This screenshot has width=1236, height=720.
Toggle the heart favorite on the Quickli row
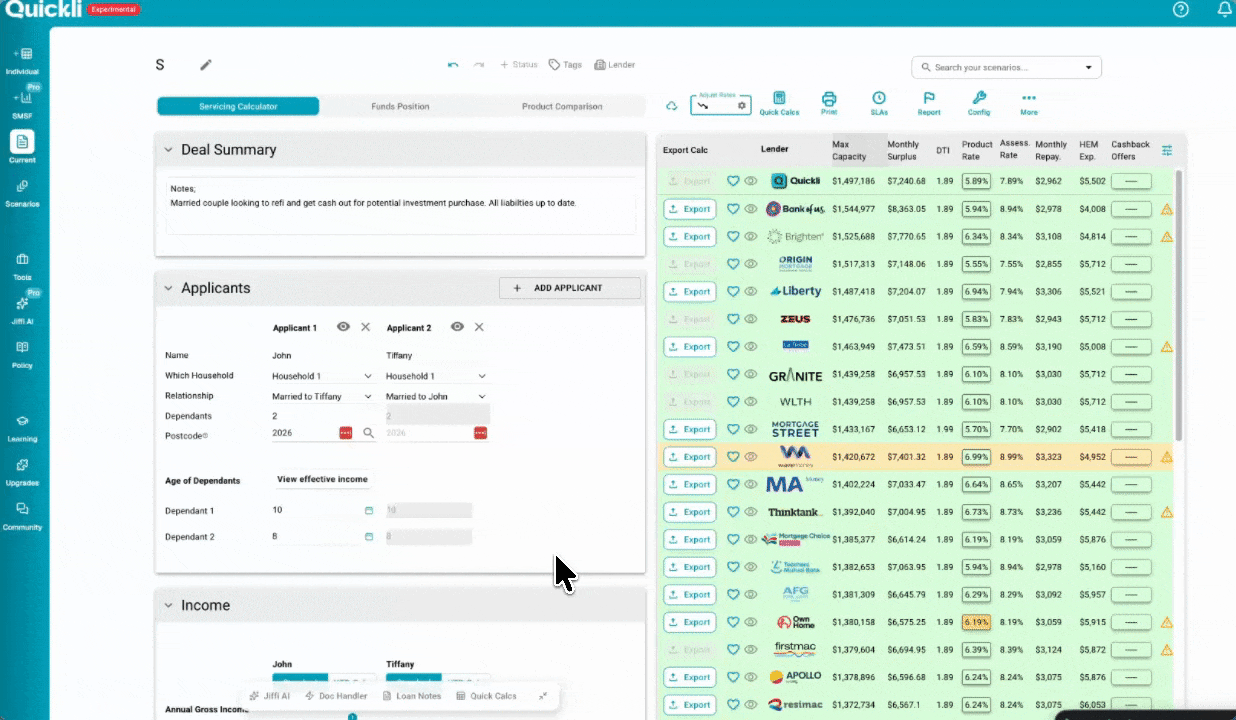pyautogui.click(x=733, y=181)
